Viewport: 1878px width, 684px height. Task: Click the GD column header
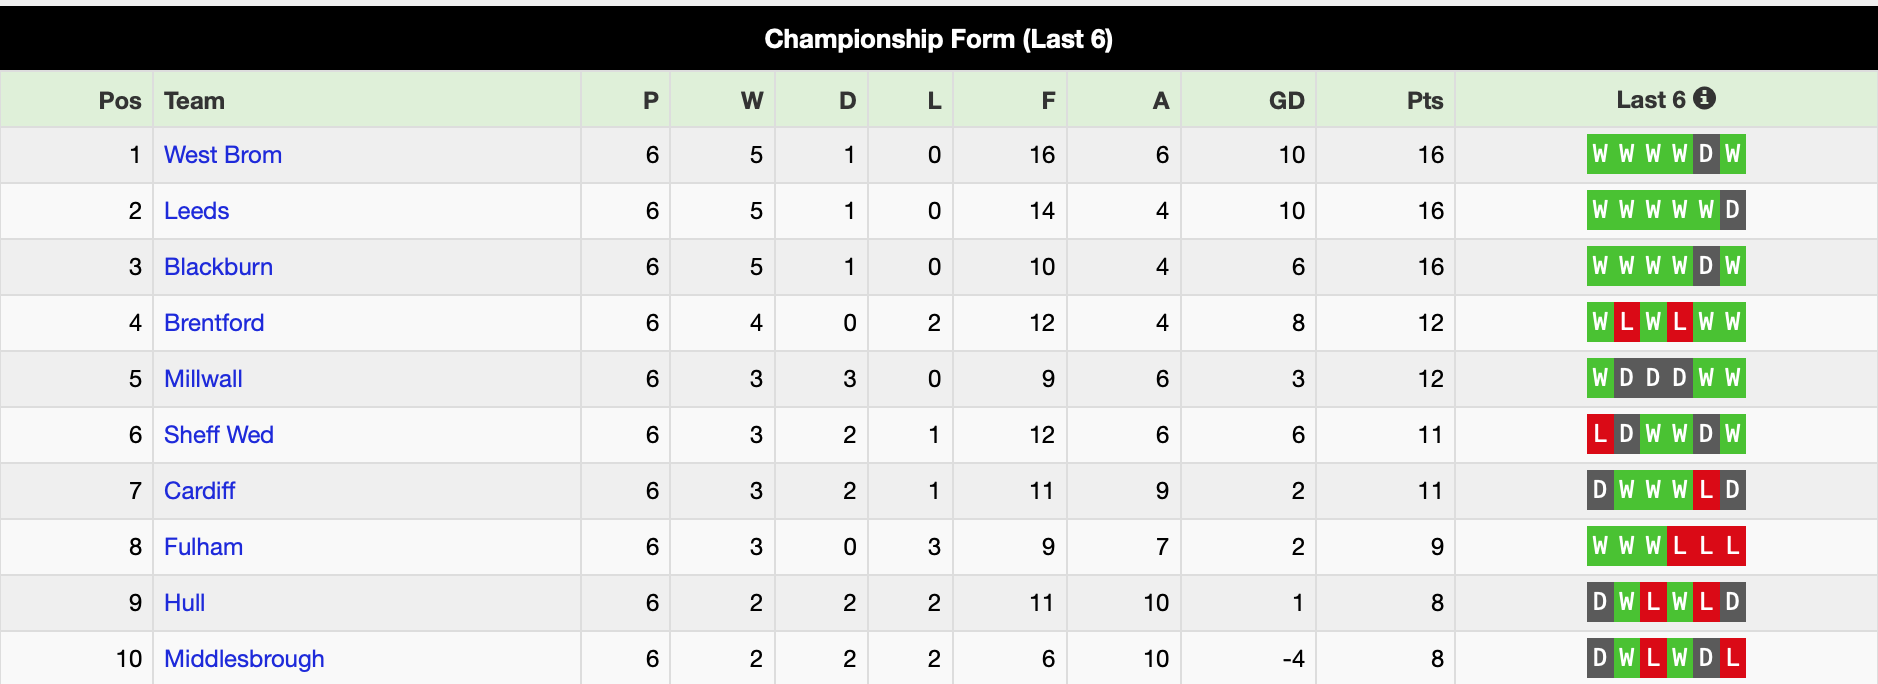[1287, 101]
